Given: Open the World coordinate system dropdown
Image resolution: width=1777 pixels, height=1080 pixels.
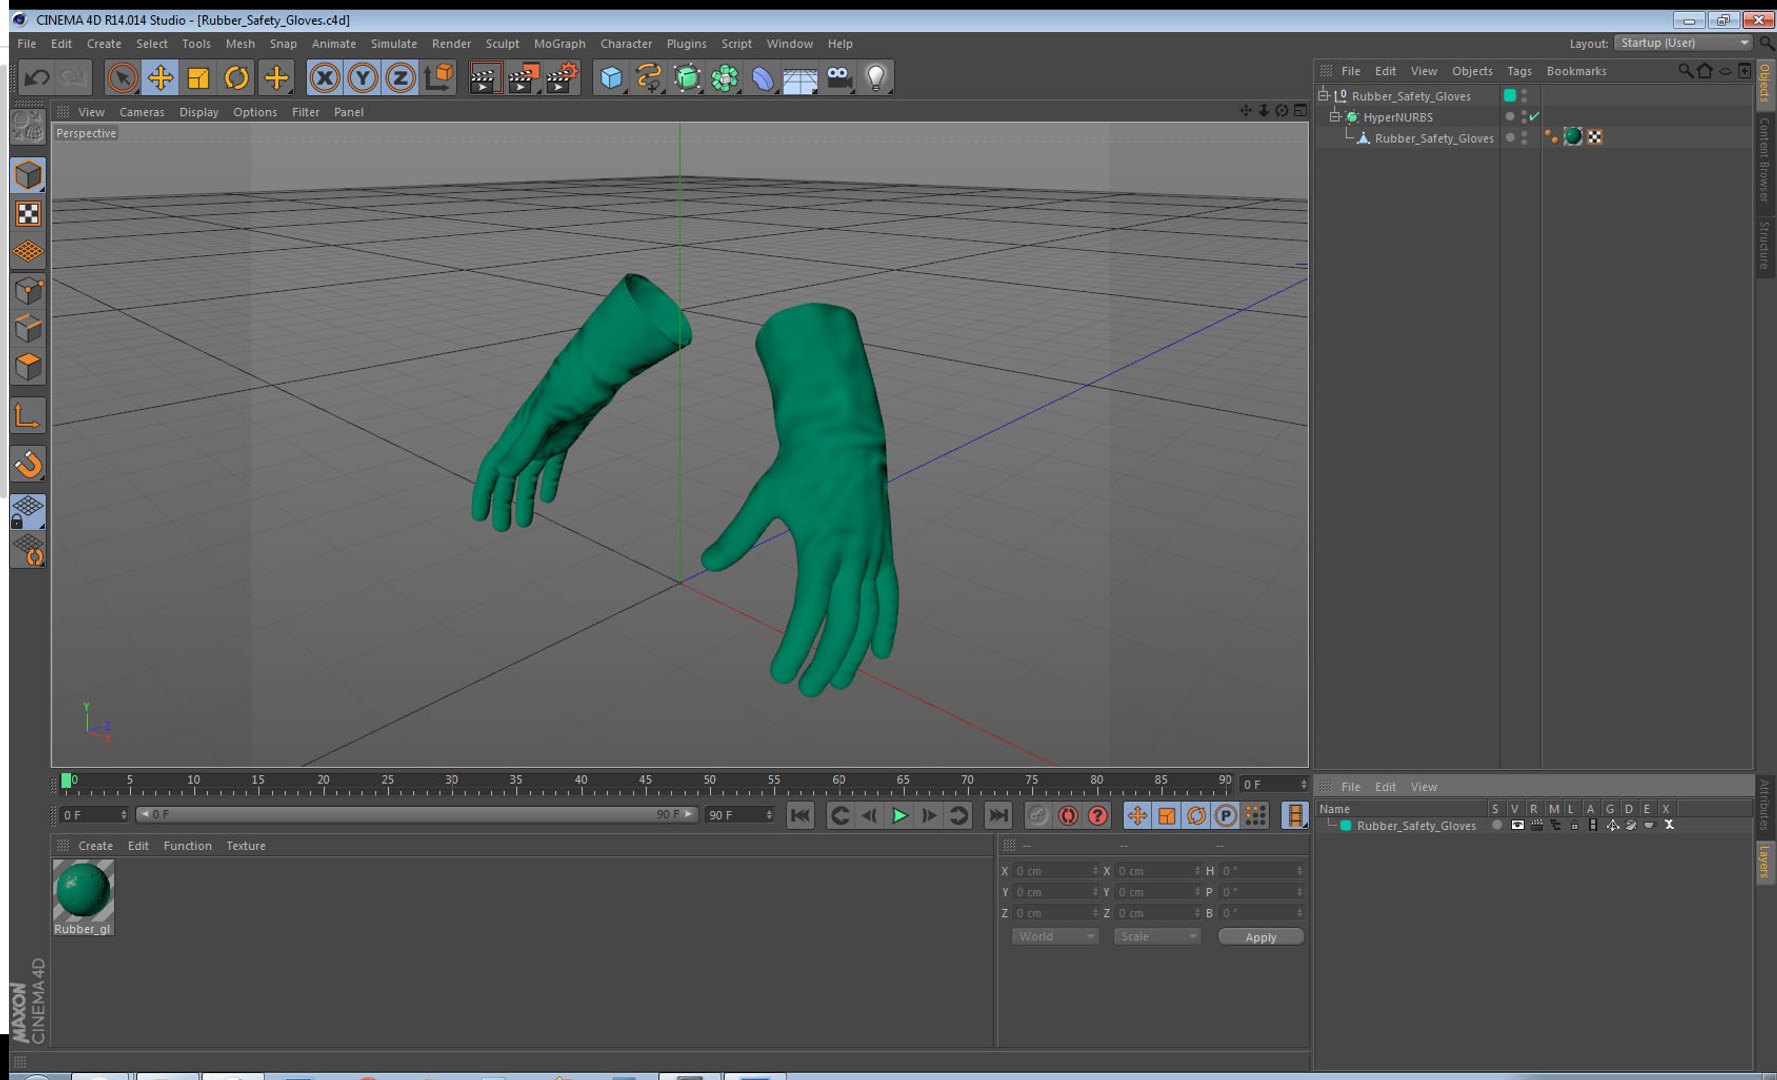Looking at the screenshot, I should click(1055, 937).
